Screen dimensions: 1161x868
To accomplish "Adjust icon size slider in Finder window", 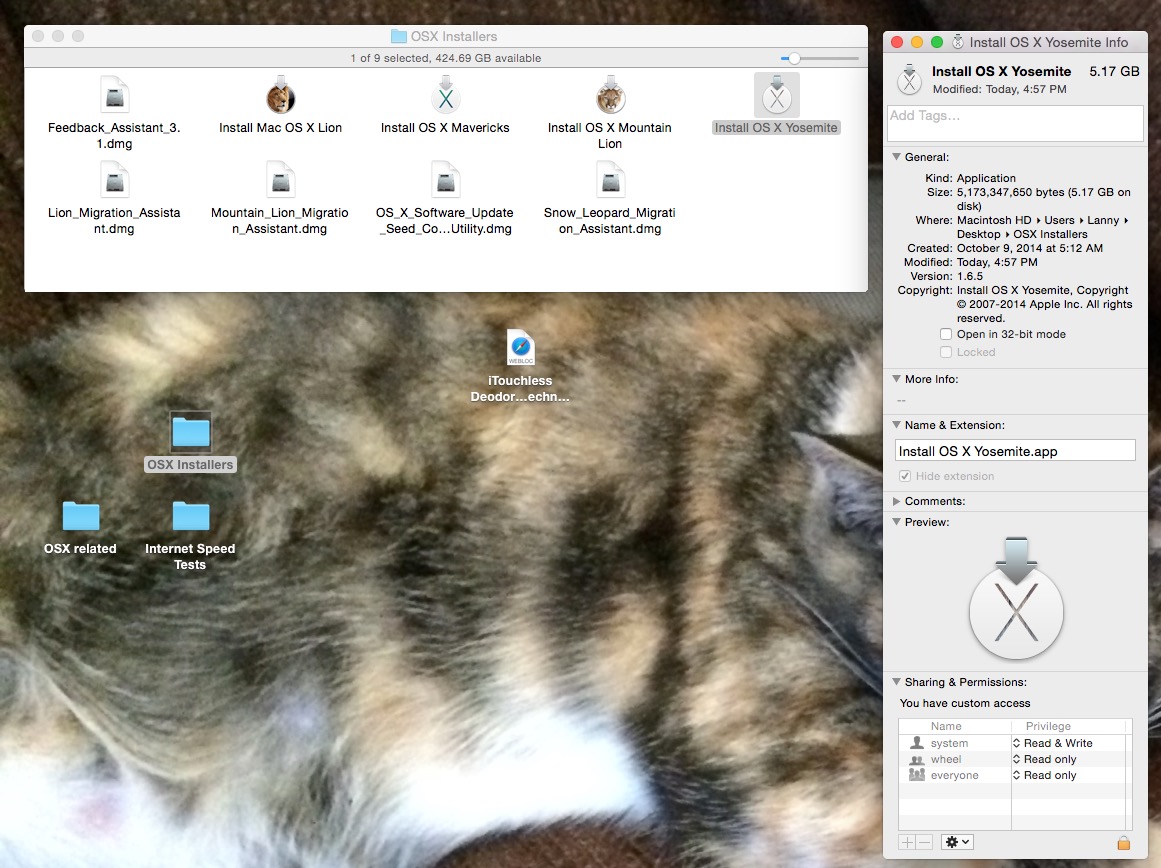I will pyautogui.click(x=794, y=58).
